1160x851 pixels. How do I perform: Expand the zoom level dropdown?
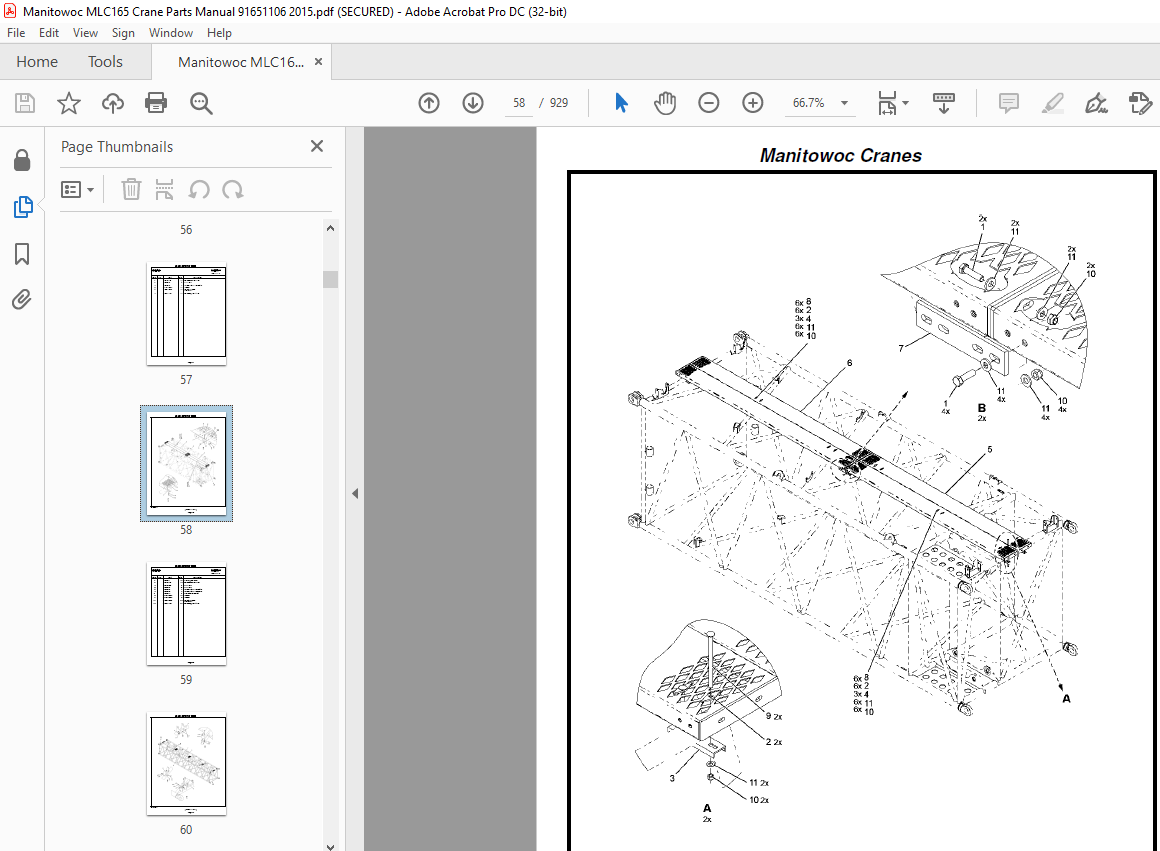pos(844,103)
